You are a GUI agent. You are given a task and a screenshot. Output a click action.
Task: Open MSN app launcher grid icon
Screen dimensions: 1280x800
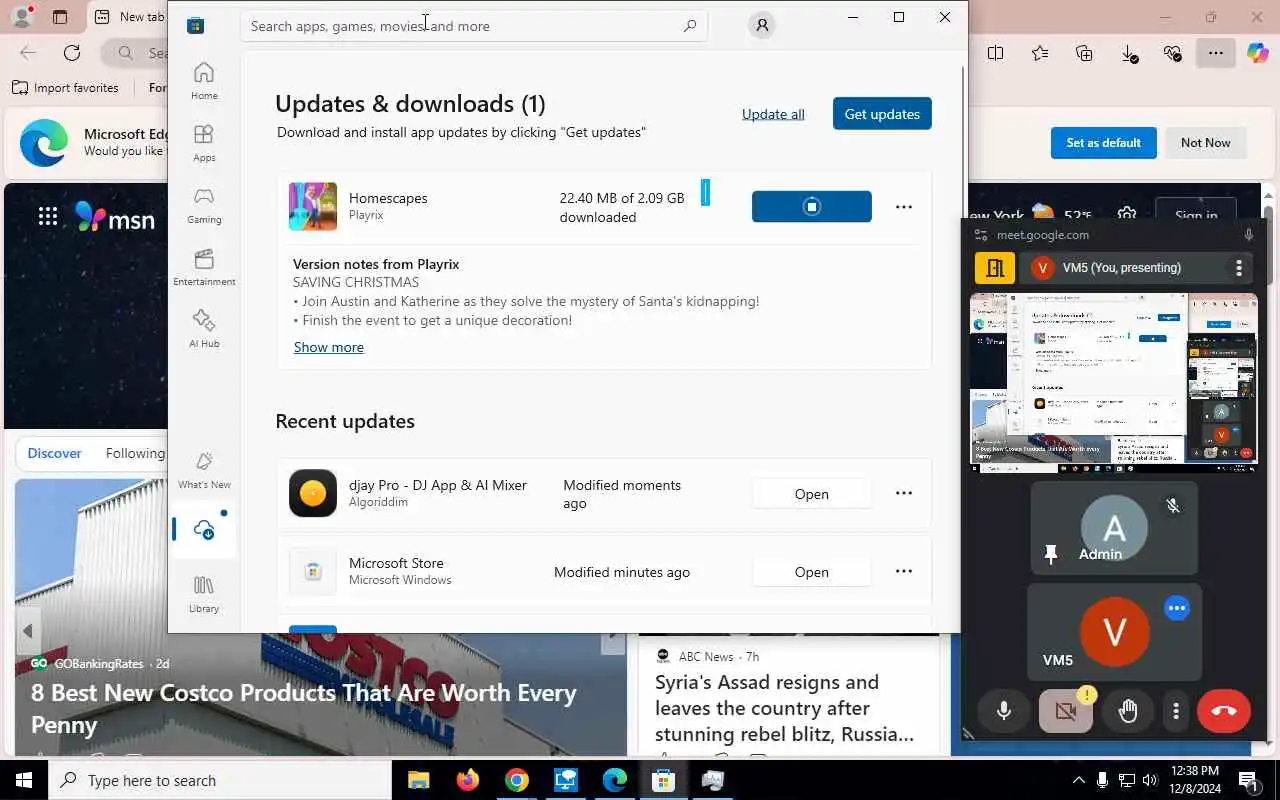point(47,216)
